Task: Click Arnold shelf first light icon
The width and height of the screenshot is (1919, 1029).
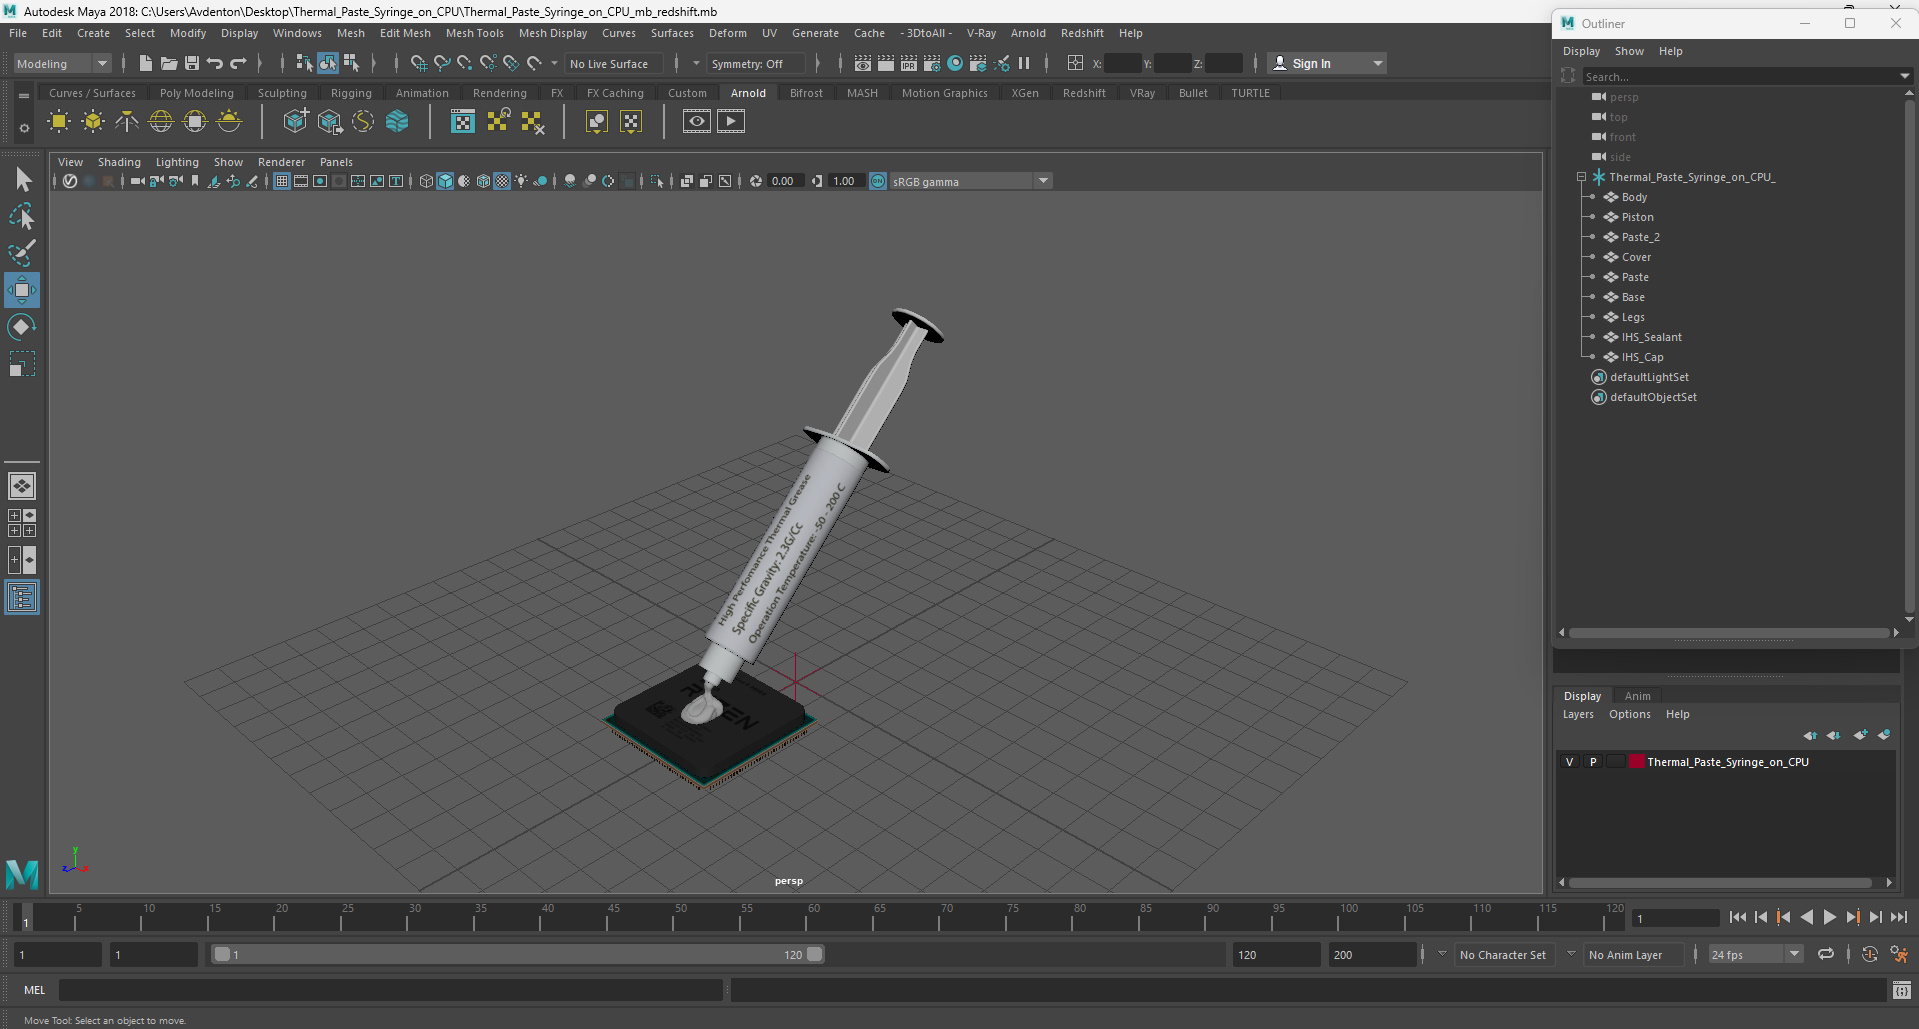Action: pyautogui.click(x=59, y=122)
